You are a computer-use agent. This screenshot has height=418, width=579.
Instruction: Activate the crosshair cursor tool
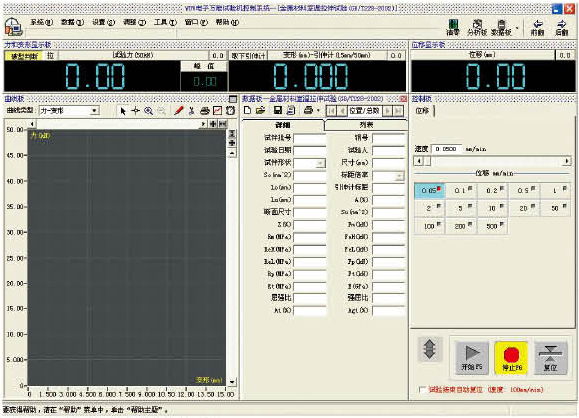pos(136,111)
